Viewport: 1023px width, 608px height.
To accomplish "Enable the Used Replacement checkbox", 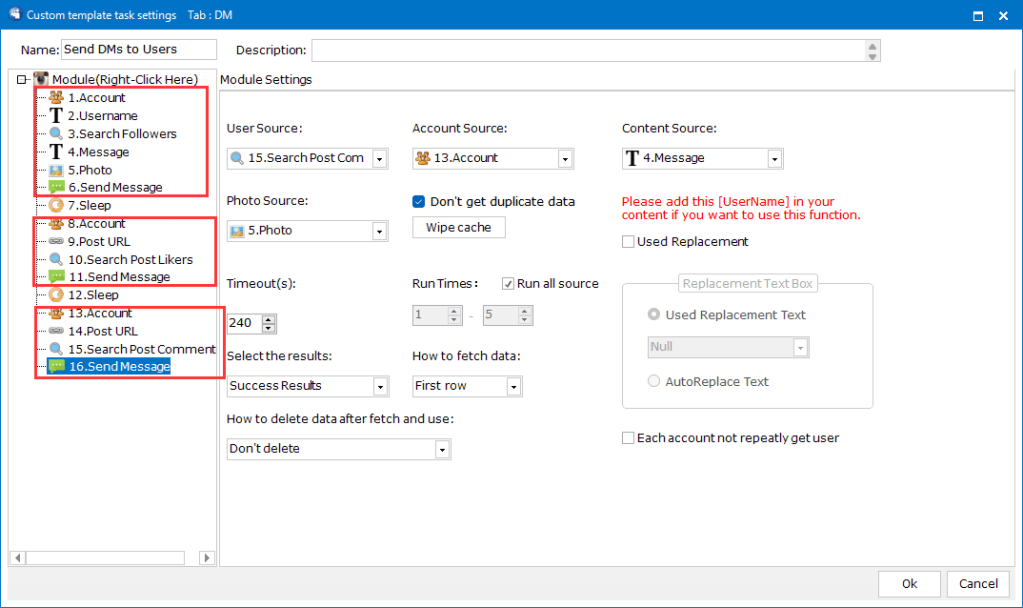I will click(628, 241).
